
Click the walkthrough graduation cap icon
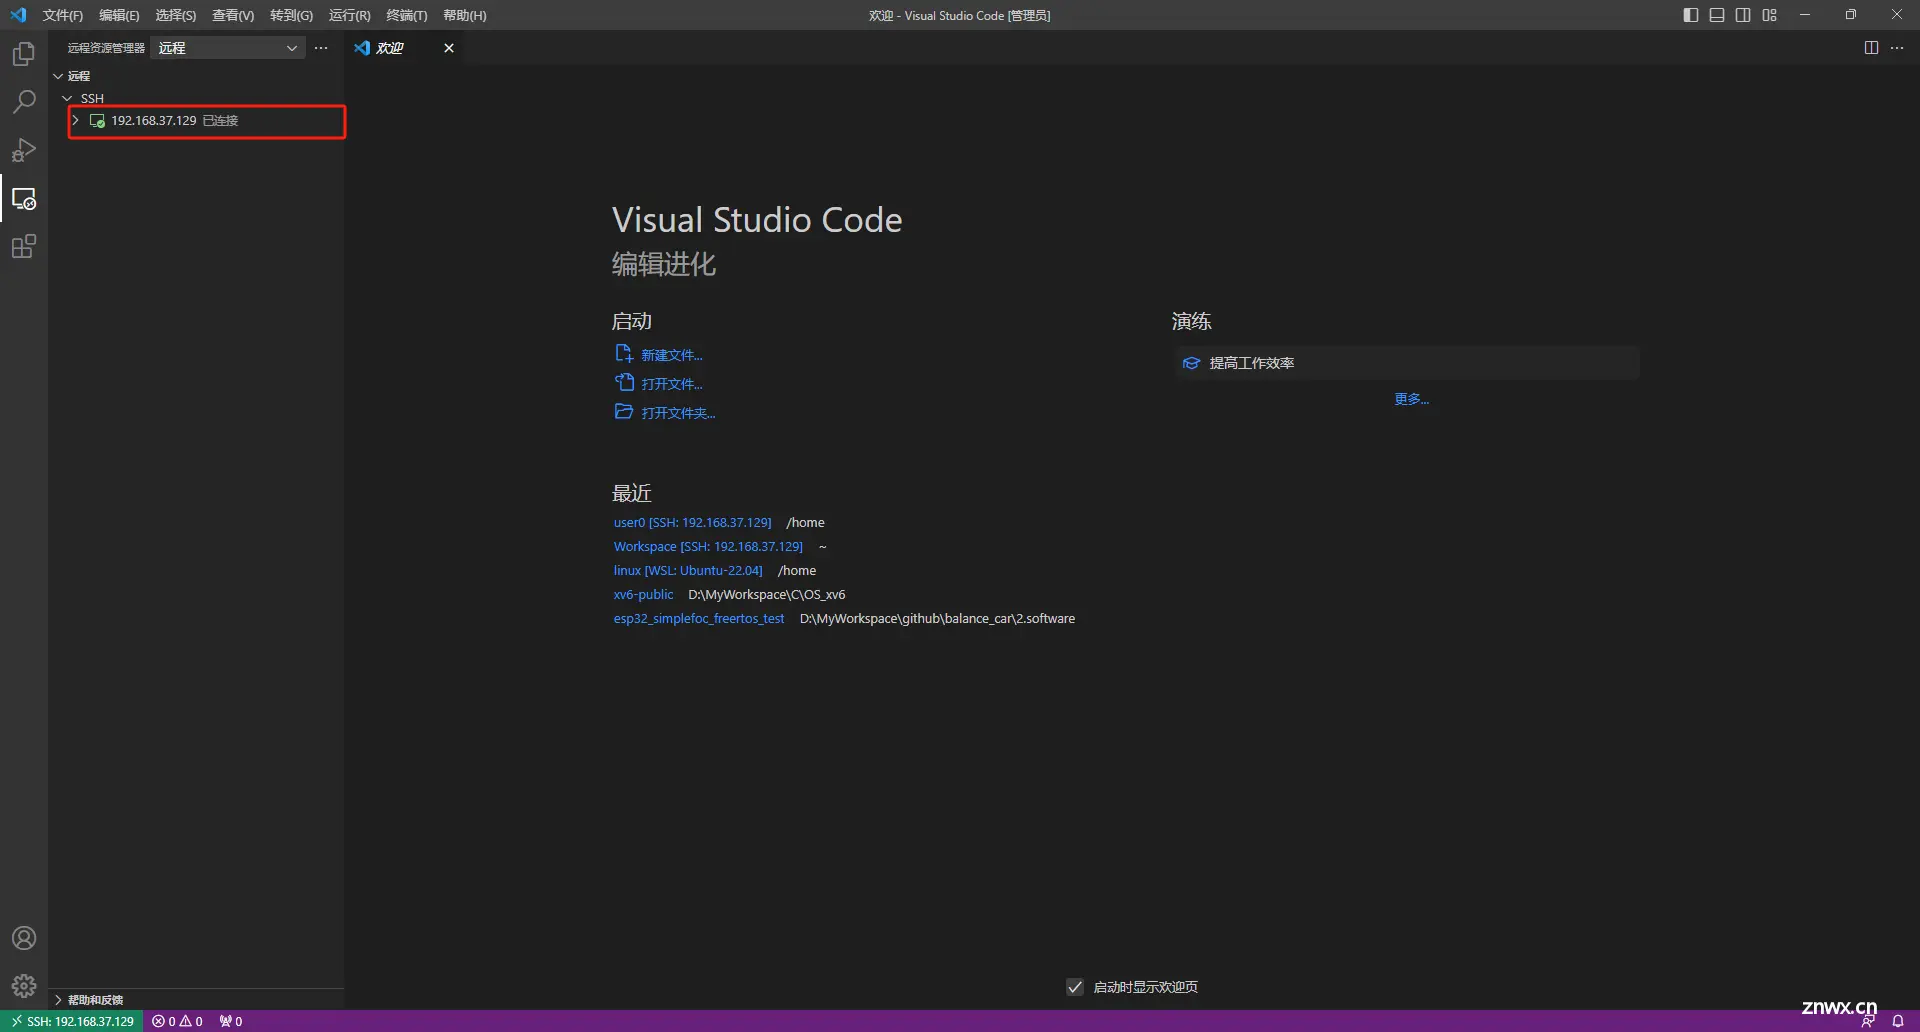[1191, 363]
